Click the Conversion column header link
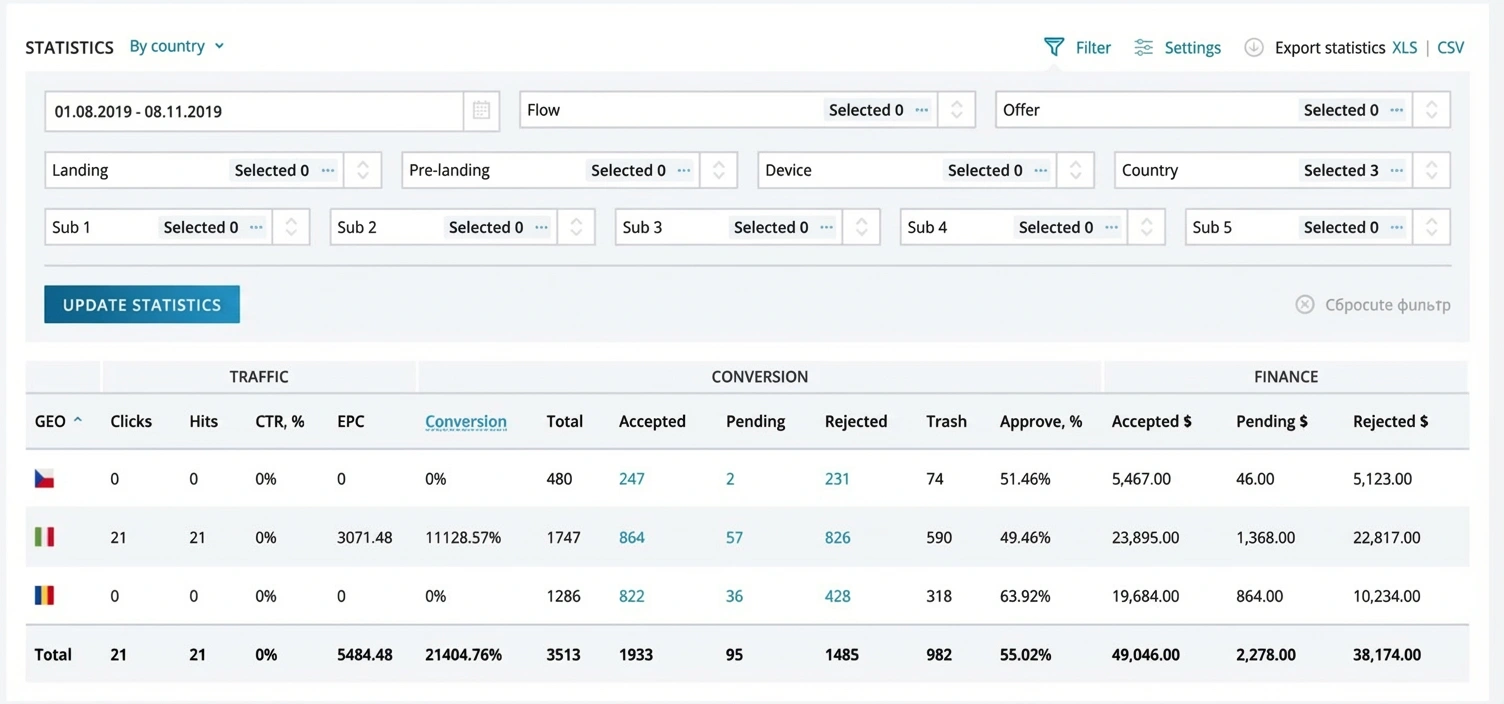Screen dimensions: 1504x704 point(465,421)
